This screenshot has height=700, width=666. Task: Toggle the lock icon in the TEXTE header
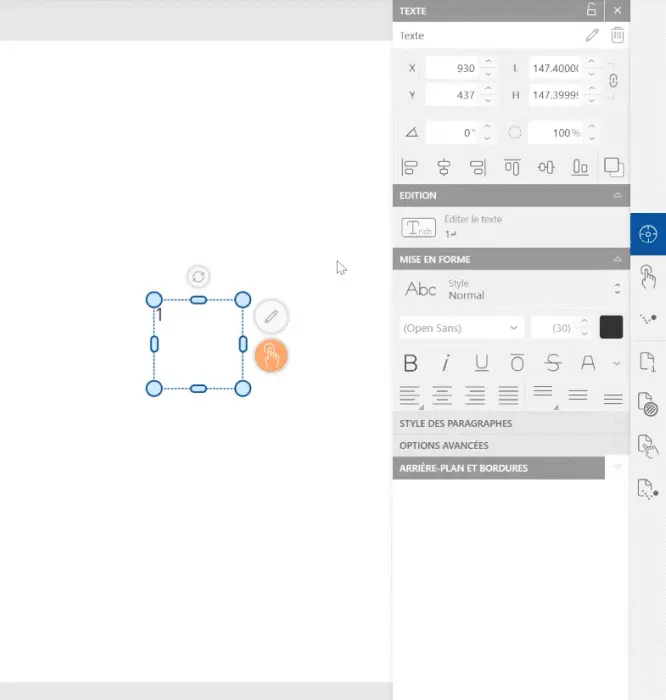click(x=592, y=10)
